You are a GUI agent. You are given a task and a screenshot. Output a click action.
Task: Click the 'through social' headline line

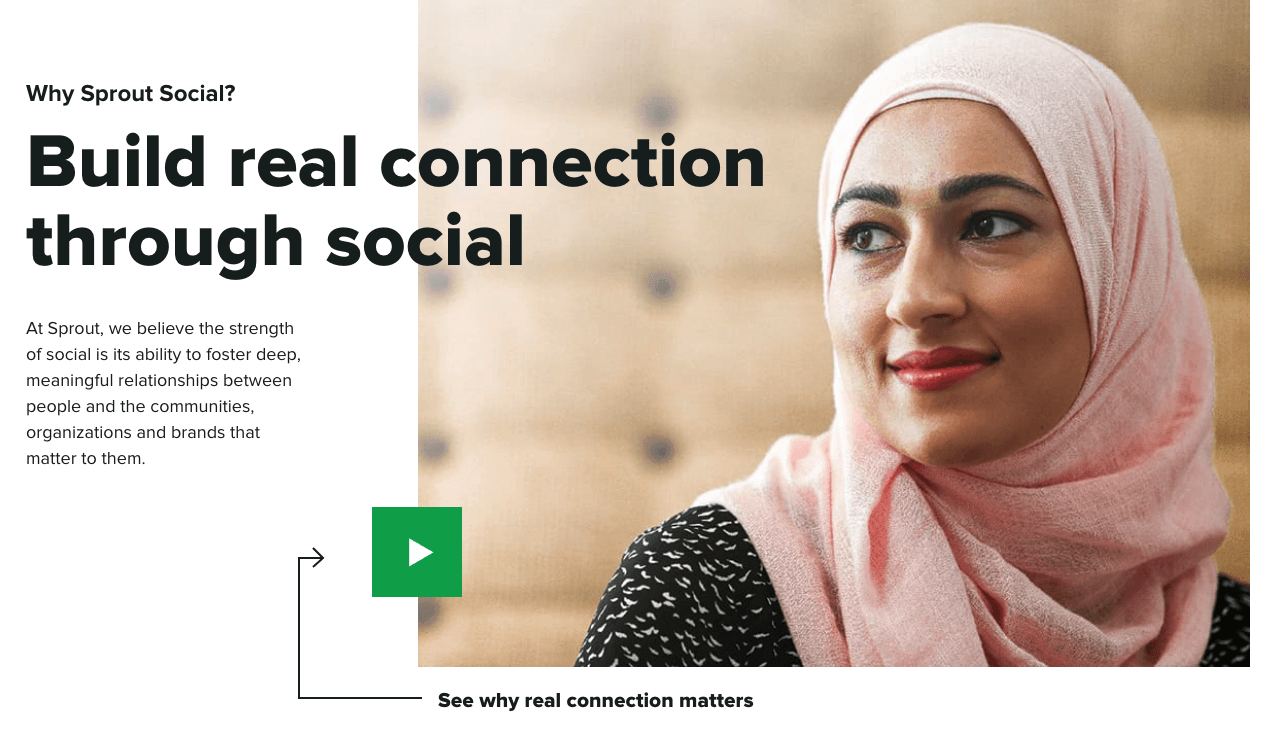(276, 244)
